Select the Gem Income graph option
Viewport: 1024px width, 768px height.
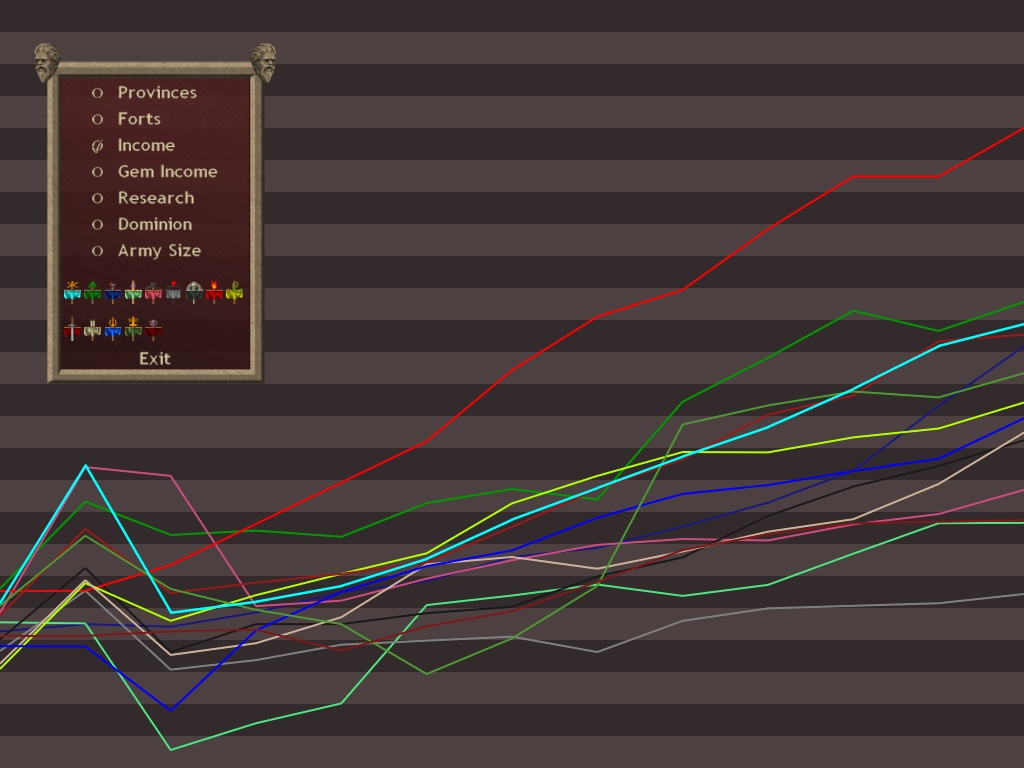pos(155,172)
